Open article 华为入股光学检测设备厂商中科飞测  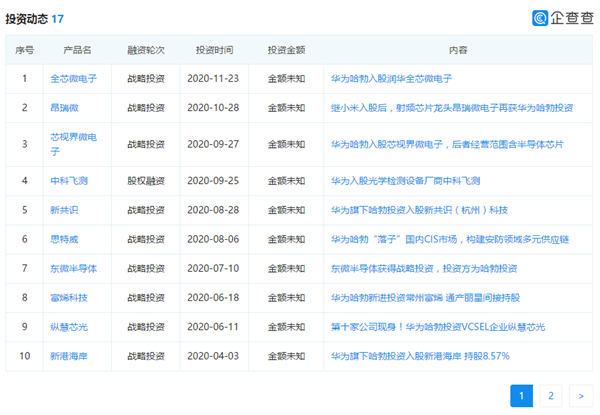(405, 181)
